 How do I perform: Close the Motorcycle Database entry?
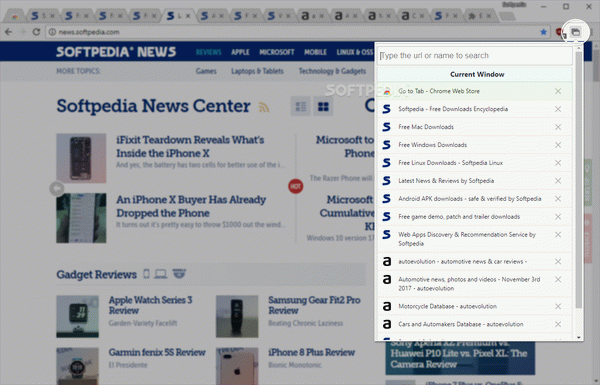point(558,306)
